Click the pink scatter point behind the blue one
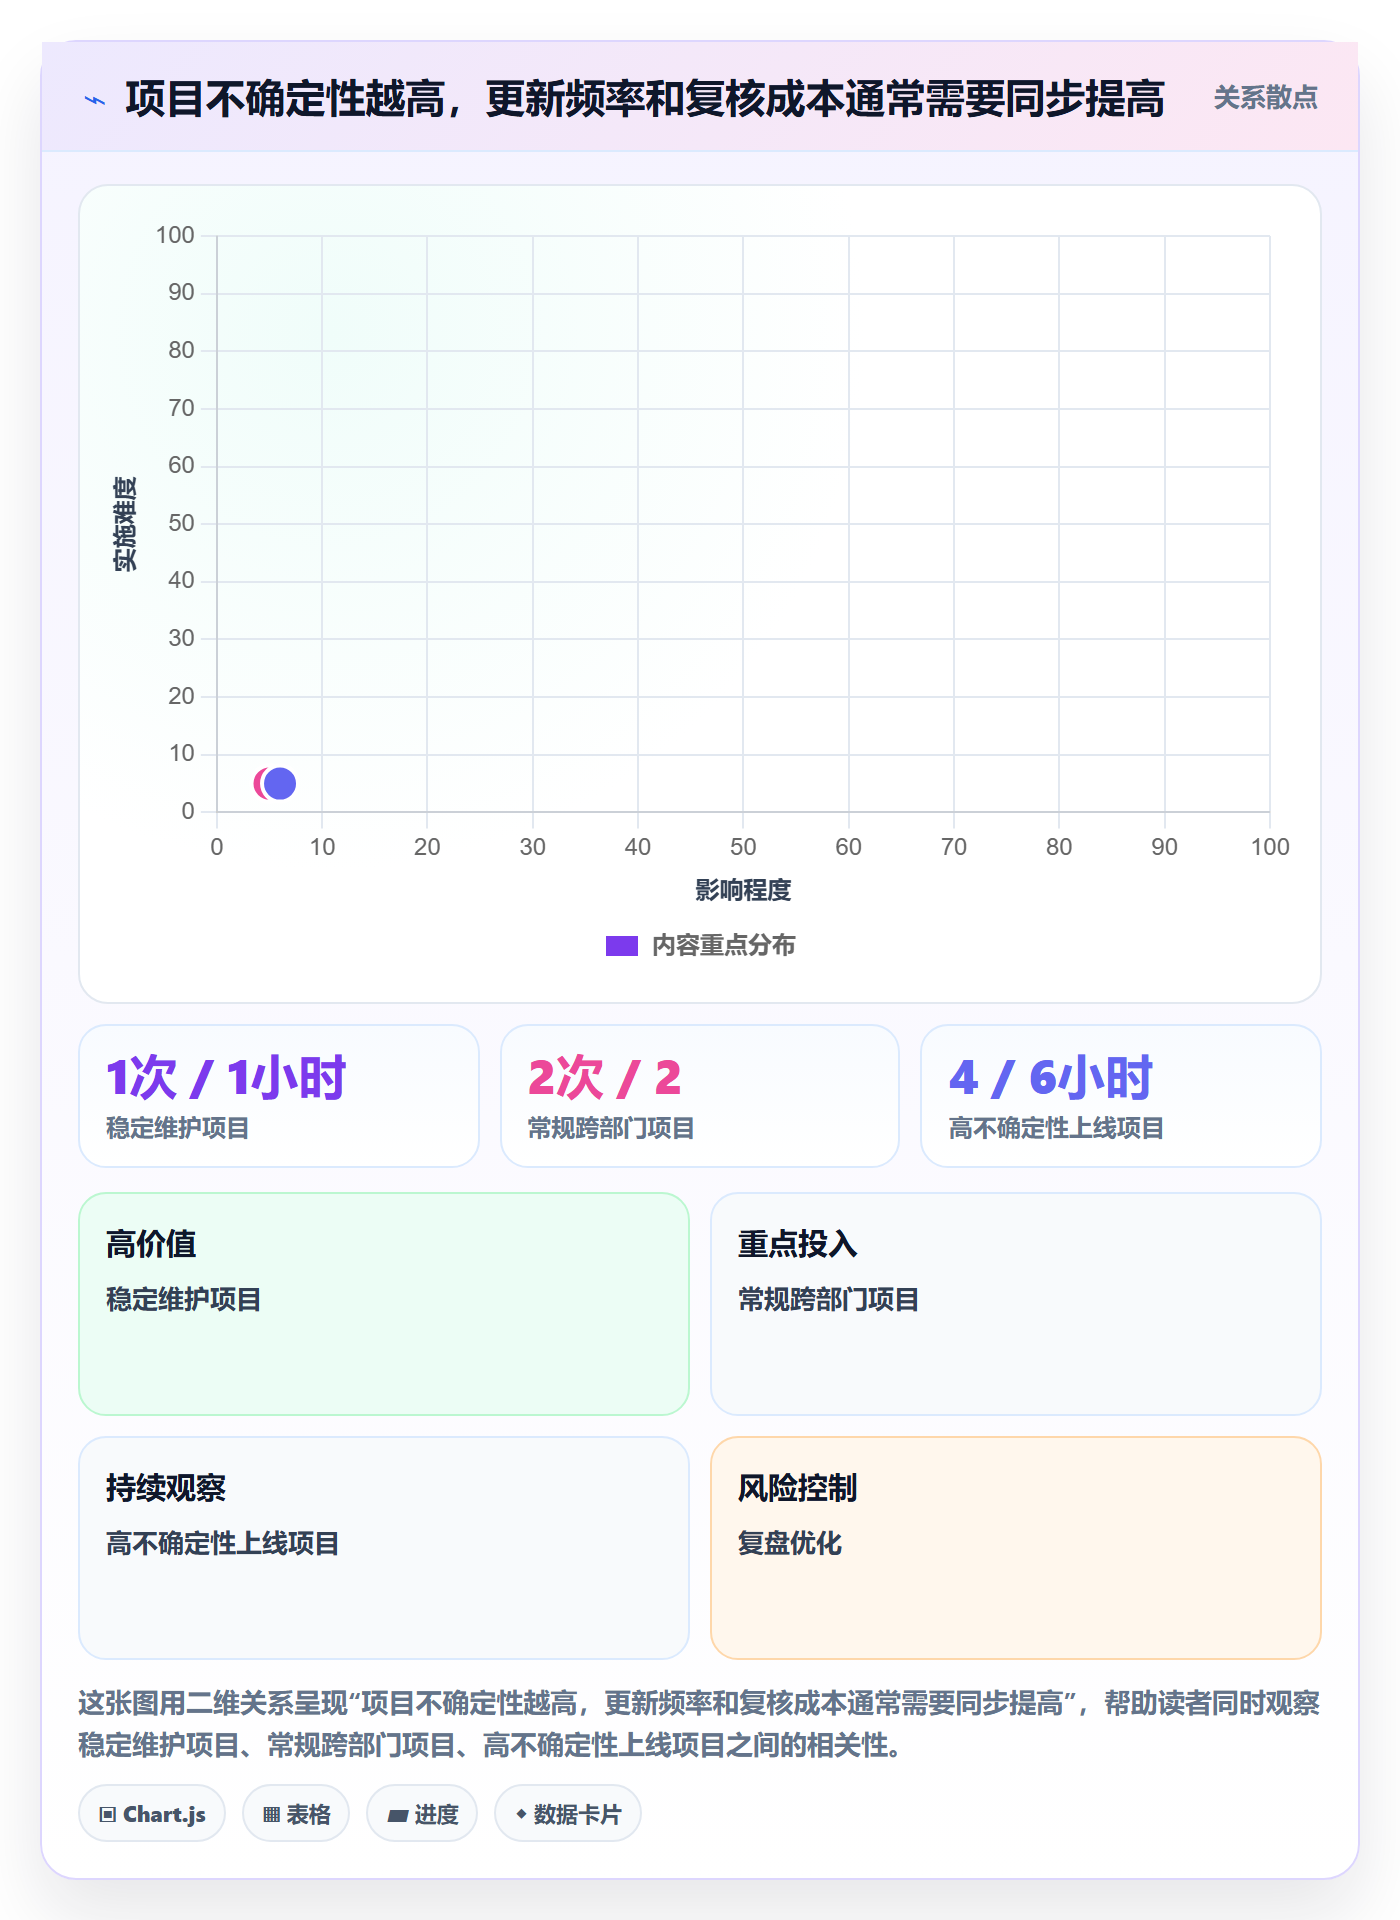 [x=259, y=784]
